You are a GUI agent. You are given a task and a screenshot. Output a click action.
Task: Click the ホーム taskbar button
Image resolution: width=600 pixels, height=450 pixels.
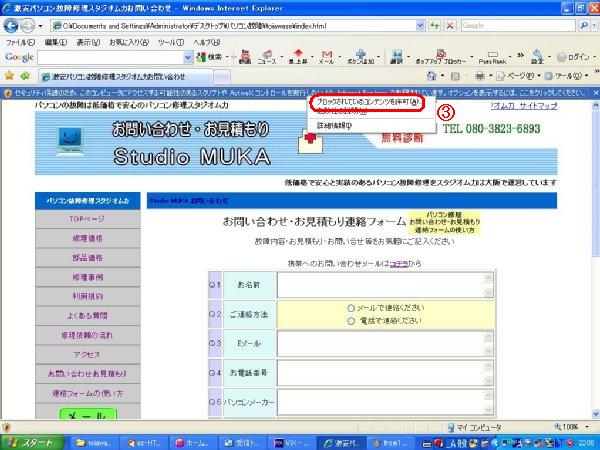pos(192,443)
